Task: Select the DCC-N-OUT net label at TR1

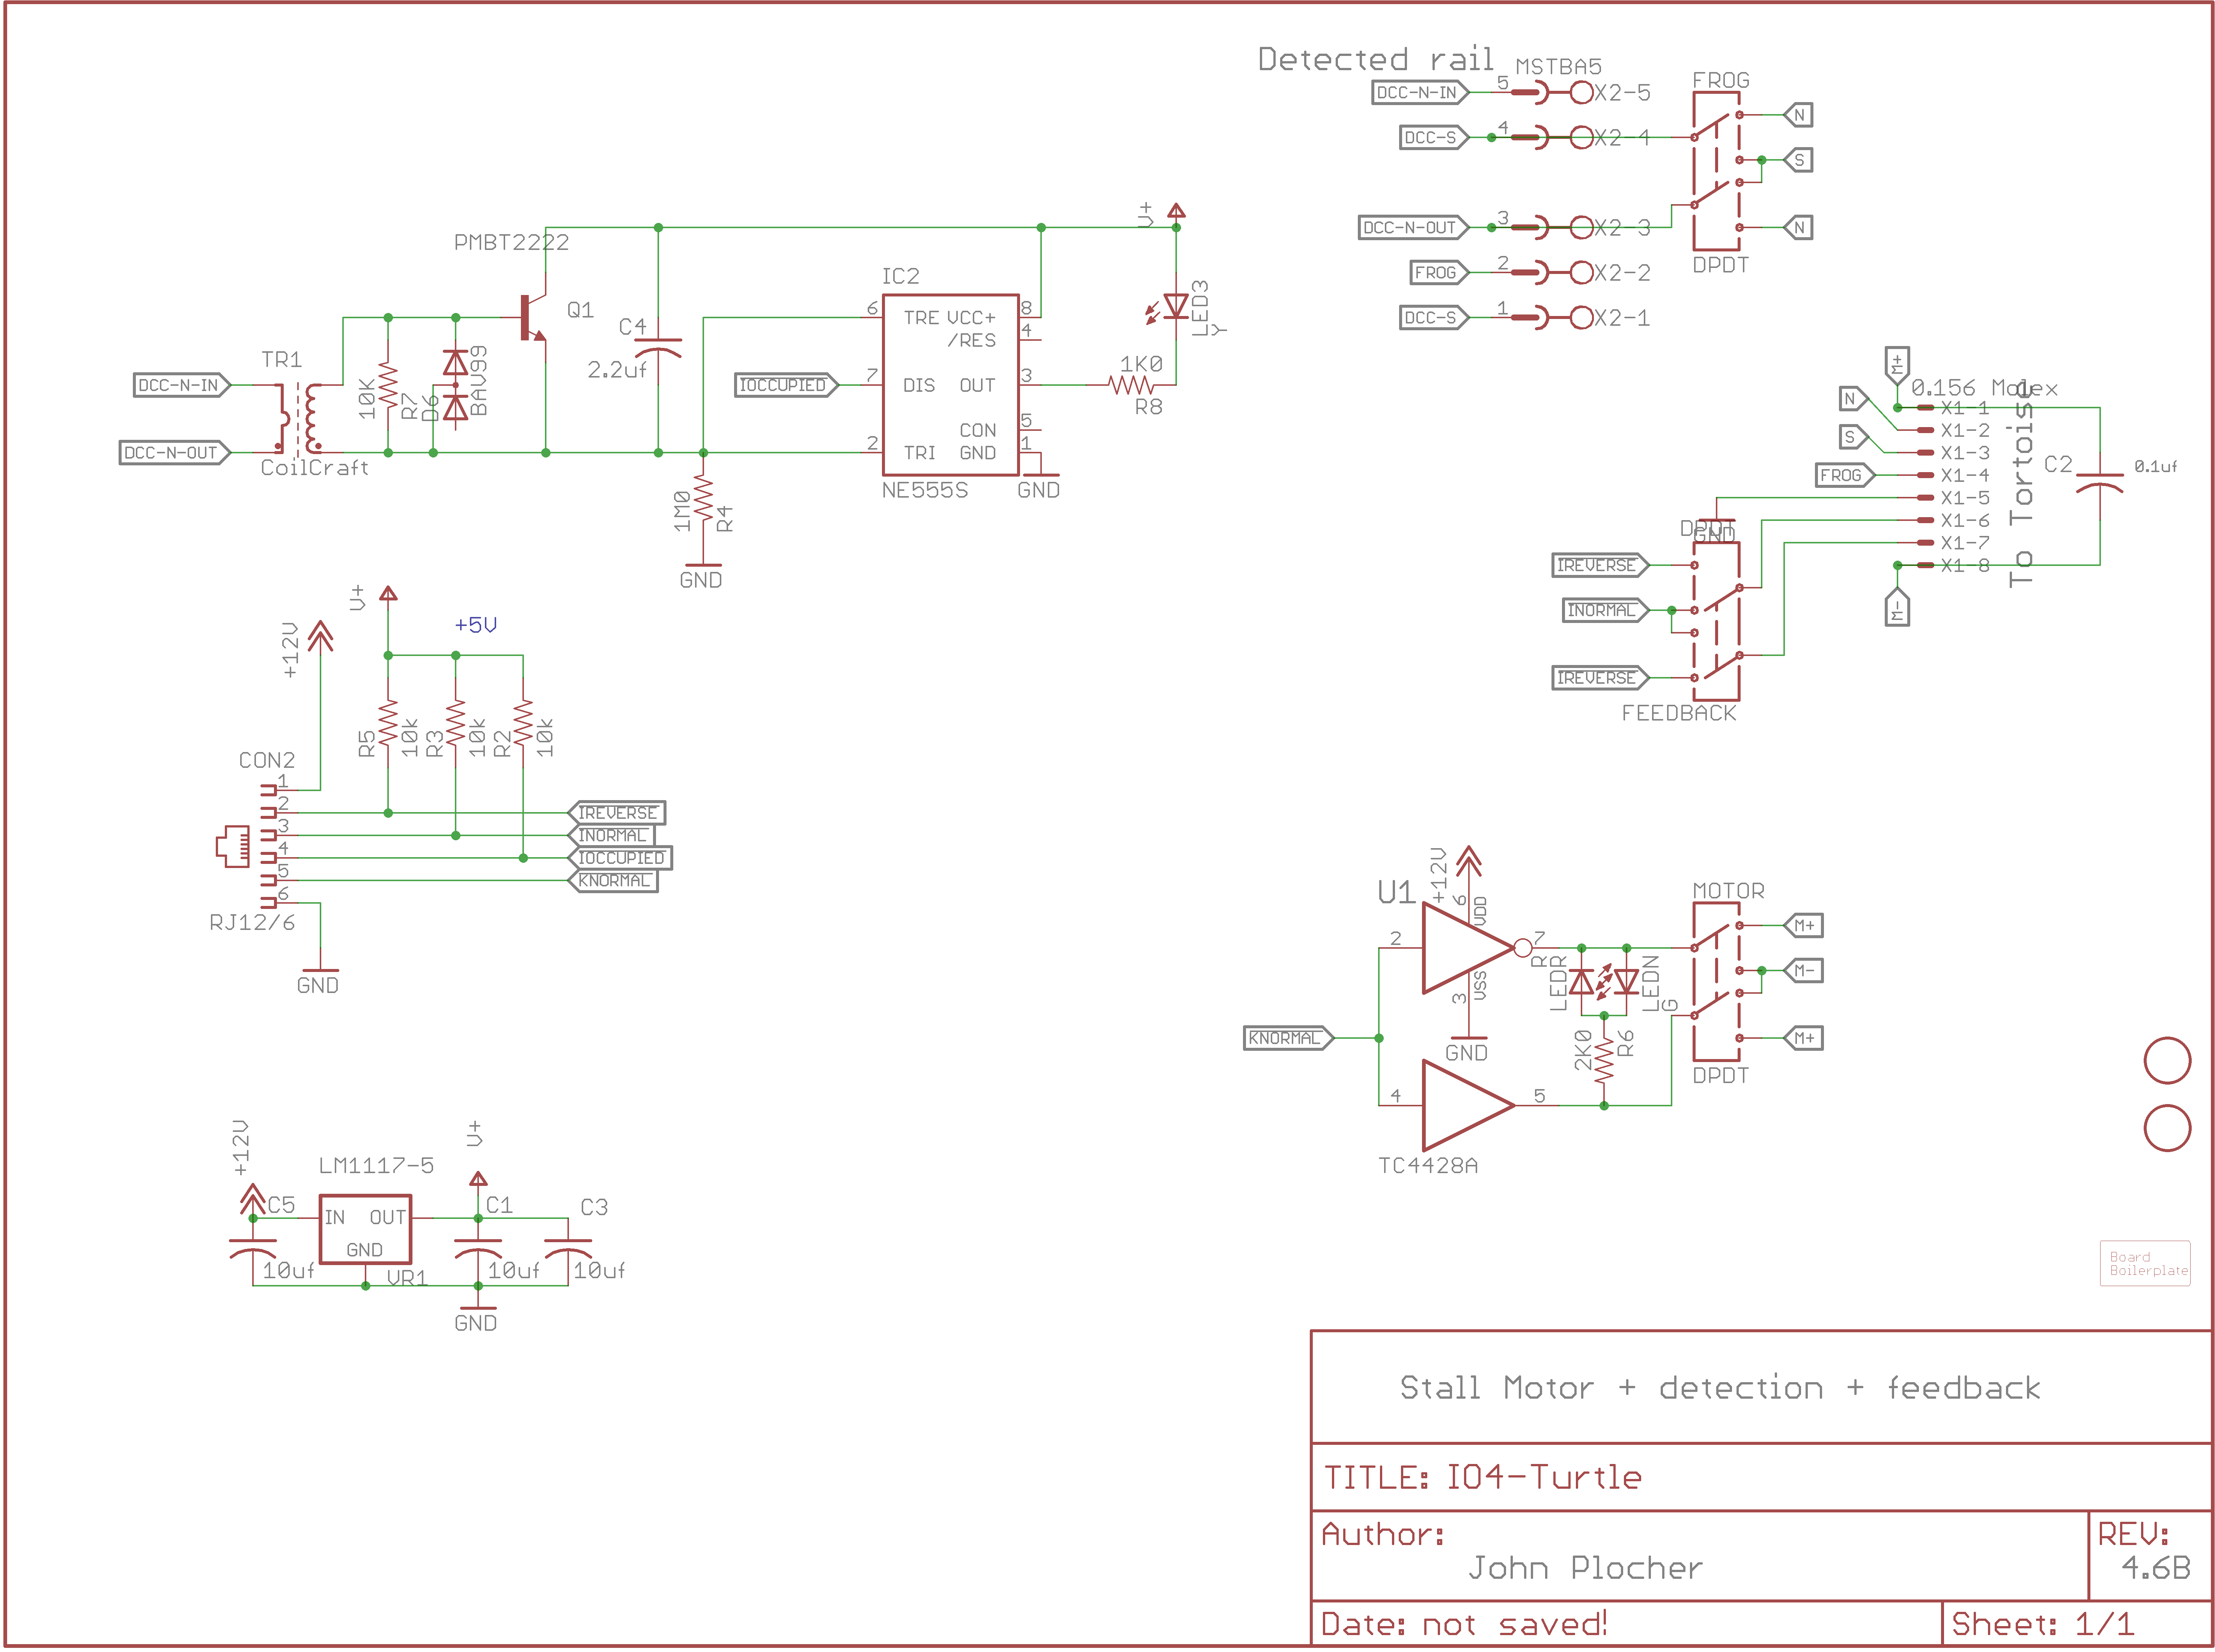Action: [175, 453]
